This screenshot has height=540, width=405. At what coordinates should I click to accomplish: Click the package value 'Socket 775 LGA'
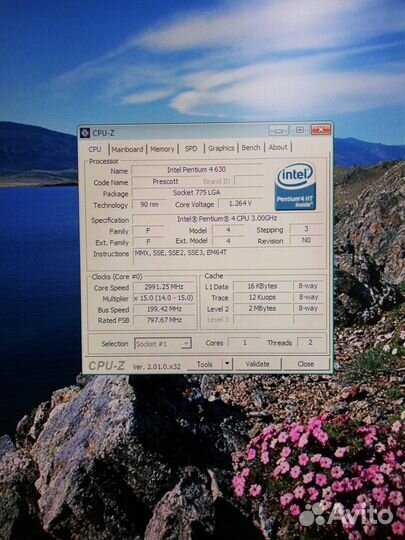197,193
